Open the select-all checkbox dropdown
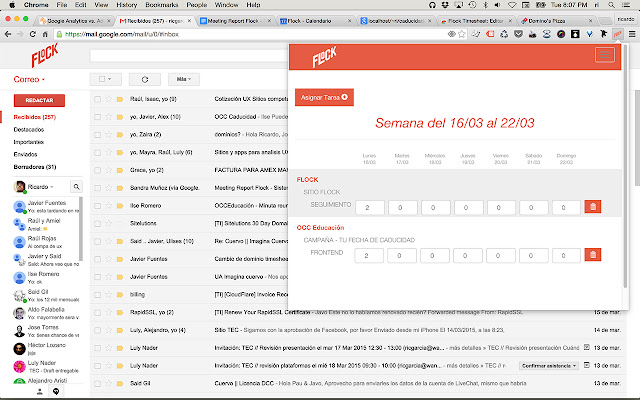 click(x=105, y=79)
